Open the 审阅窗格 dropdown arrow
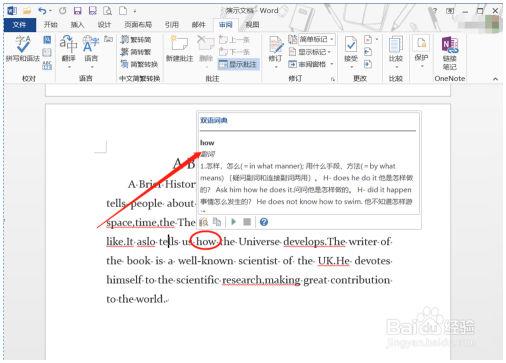 tap(332, 64)
